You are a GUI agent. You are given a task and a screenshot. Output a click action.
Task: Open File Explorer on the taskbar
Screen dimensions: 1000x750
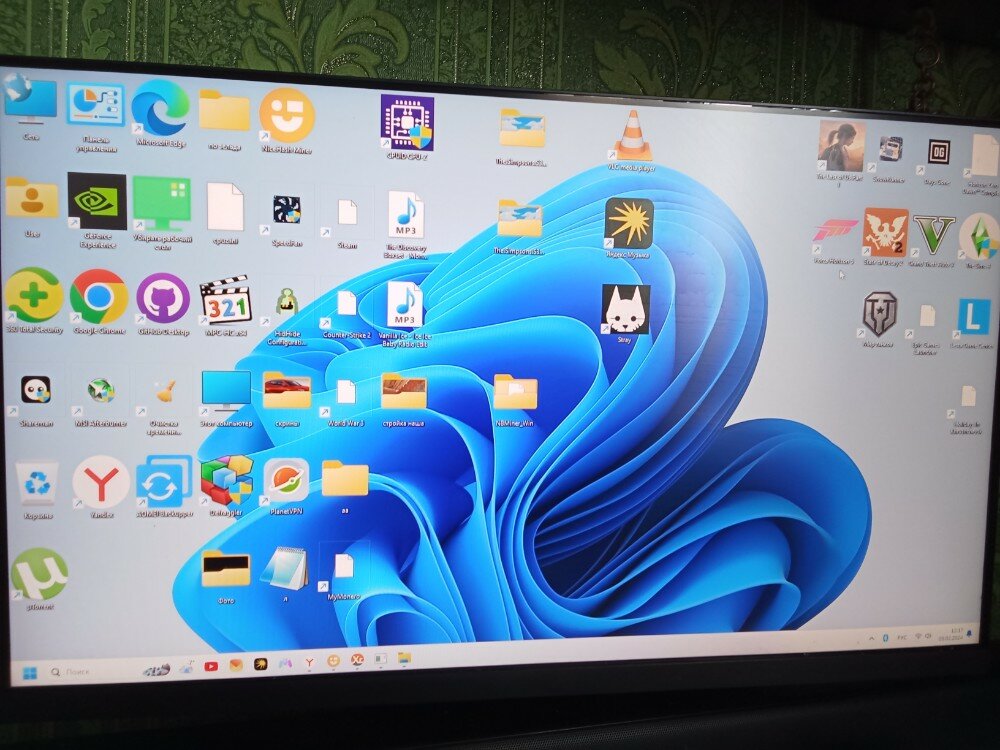(404, 658)
